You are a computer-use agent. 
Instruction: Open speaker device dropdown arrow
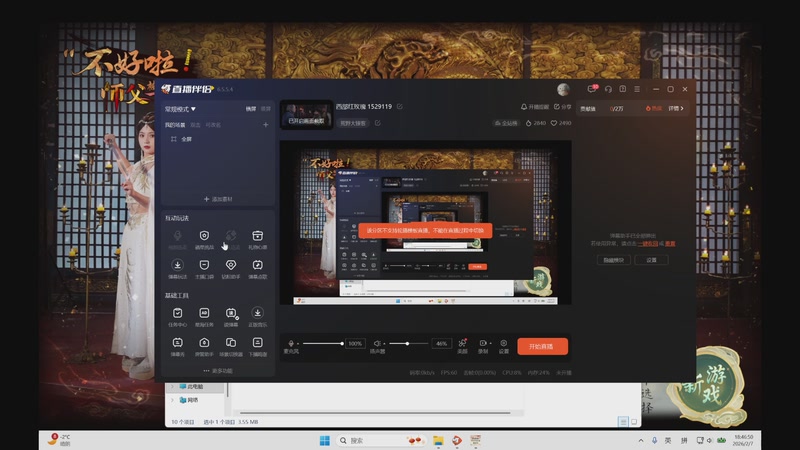[384, 343]
